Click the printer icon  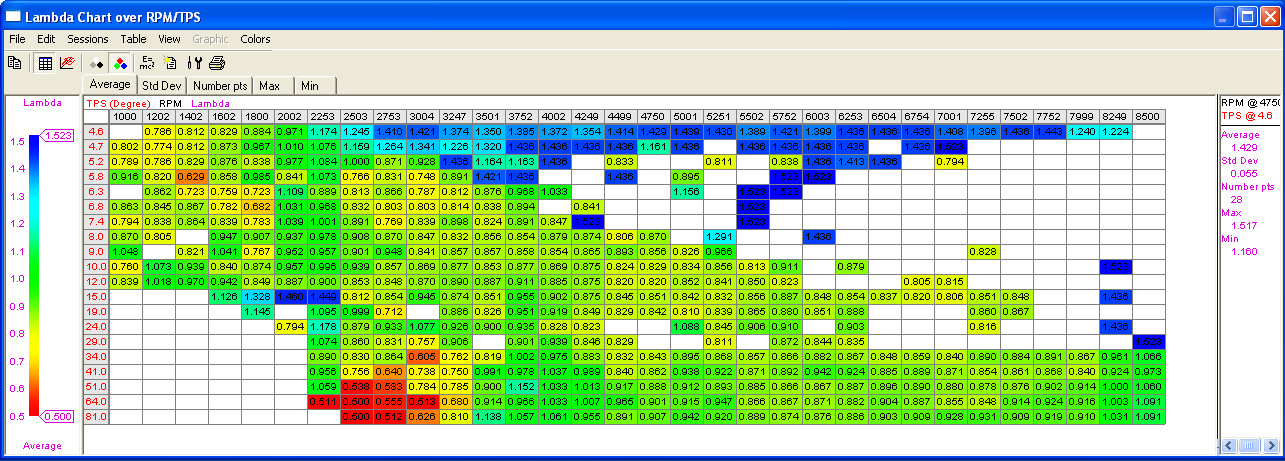click(217, 63)
